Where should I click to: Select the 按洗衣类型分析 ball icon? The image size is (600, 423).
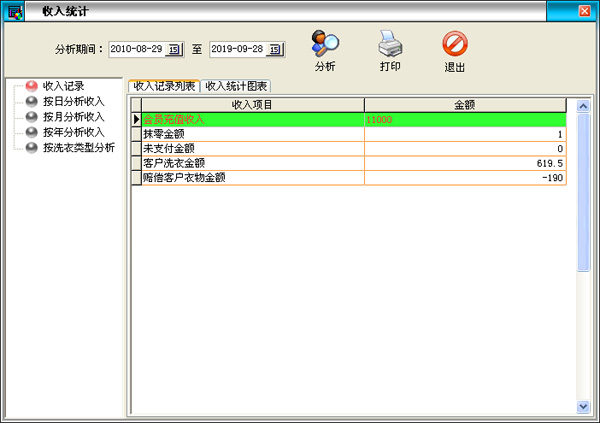pyautogui.click(x=32, y=147)
